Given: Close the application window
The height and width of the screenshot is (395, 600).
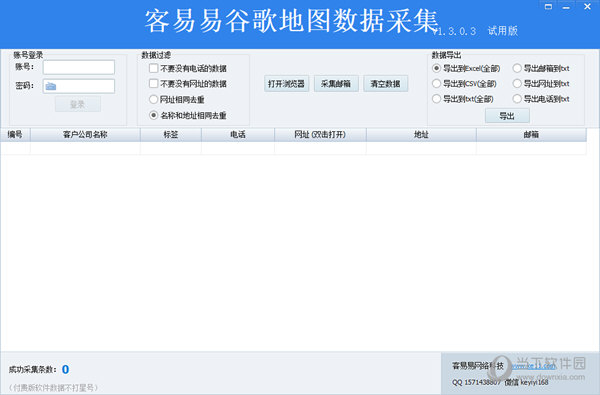Looking at the screenshot, I should 587,7.
